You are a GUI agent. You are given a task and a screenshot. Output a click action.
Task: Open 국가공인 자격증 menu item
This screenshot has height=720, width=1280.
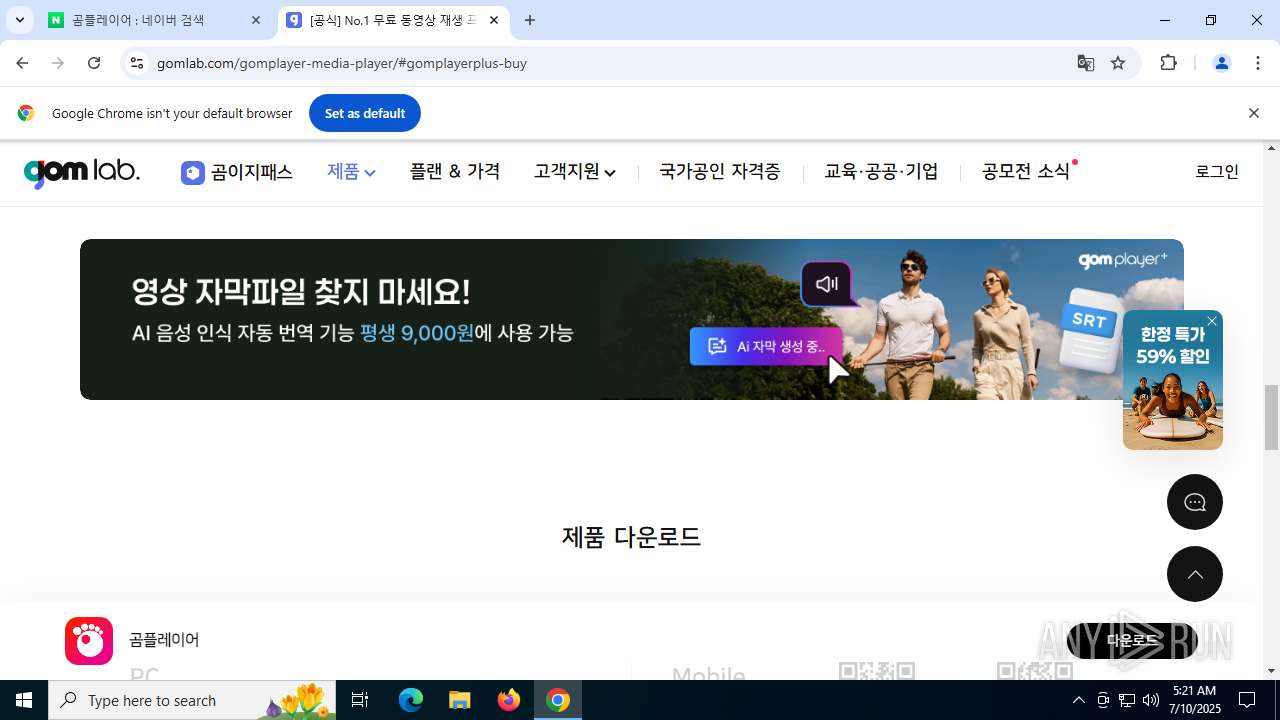click(x=720, y=172)
